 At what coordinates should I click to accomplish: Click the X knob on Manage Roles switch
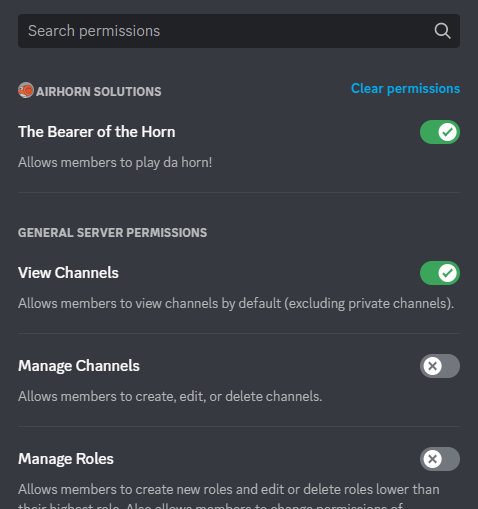[433, 459]
